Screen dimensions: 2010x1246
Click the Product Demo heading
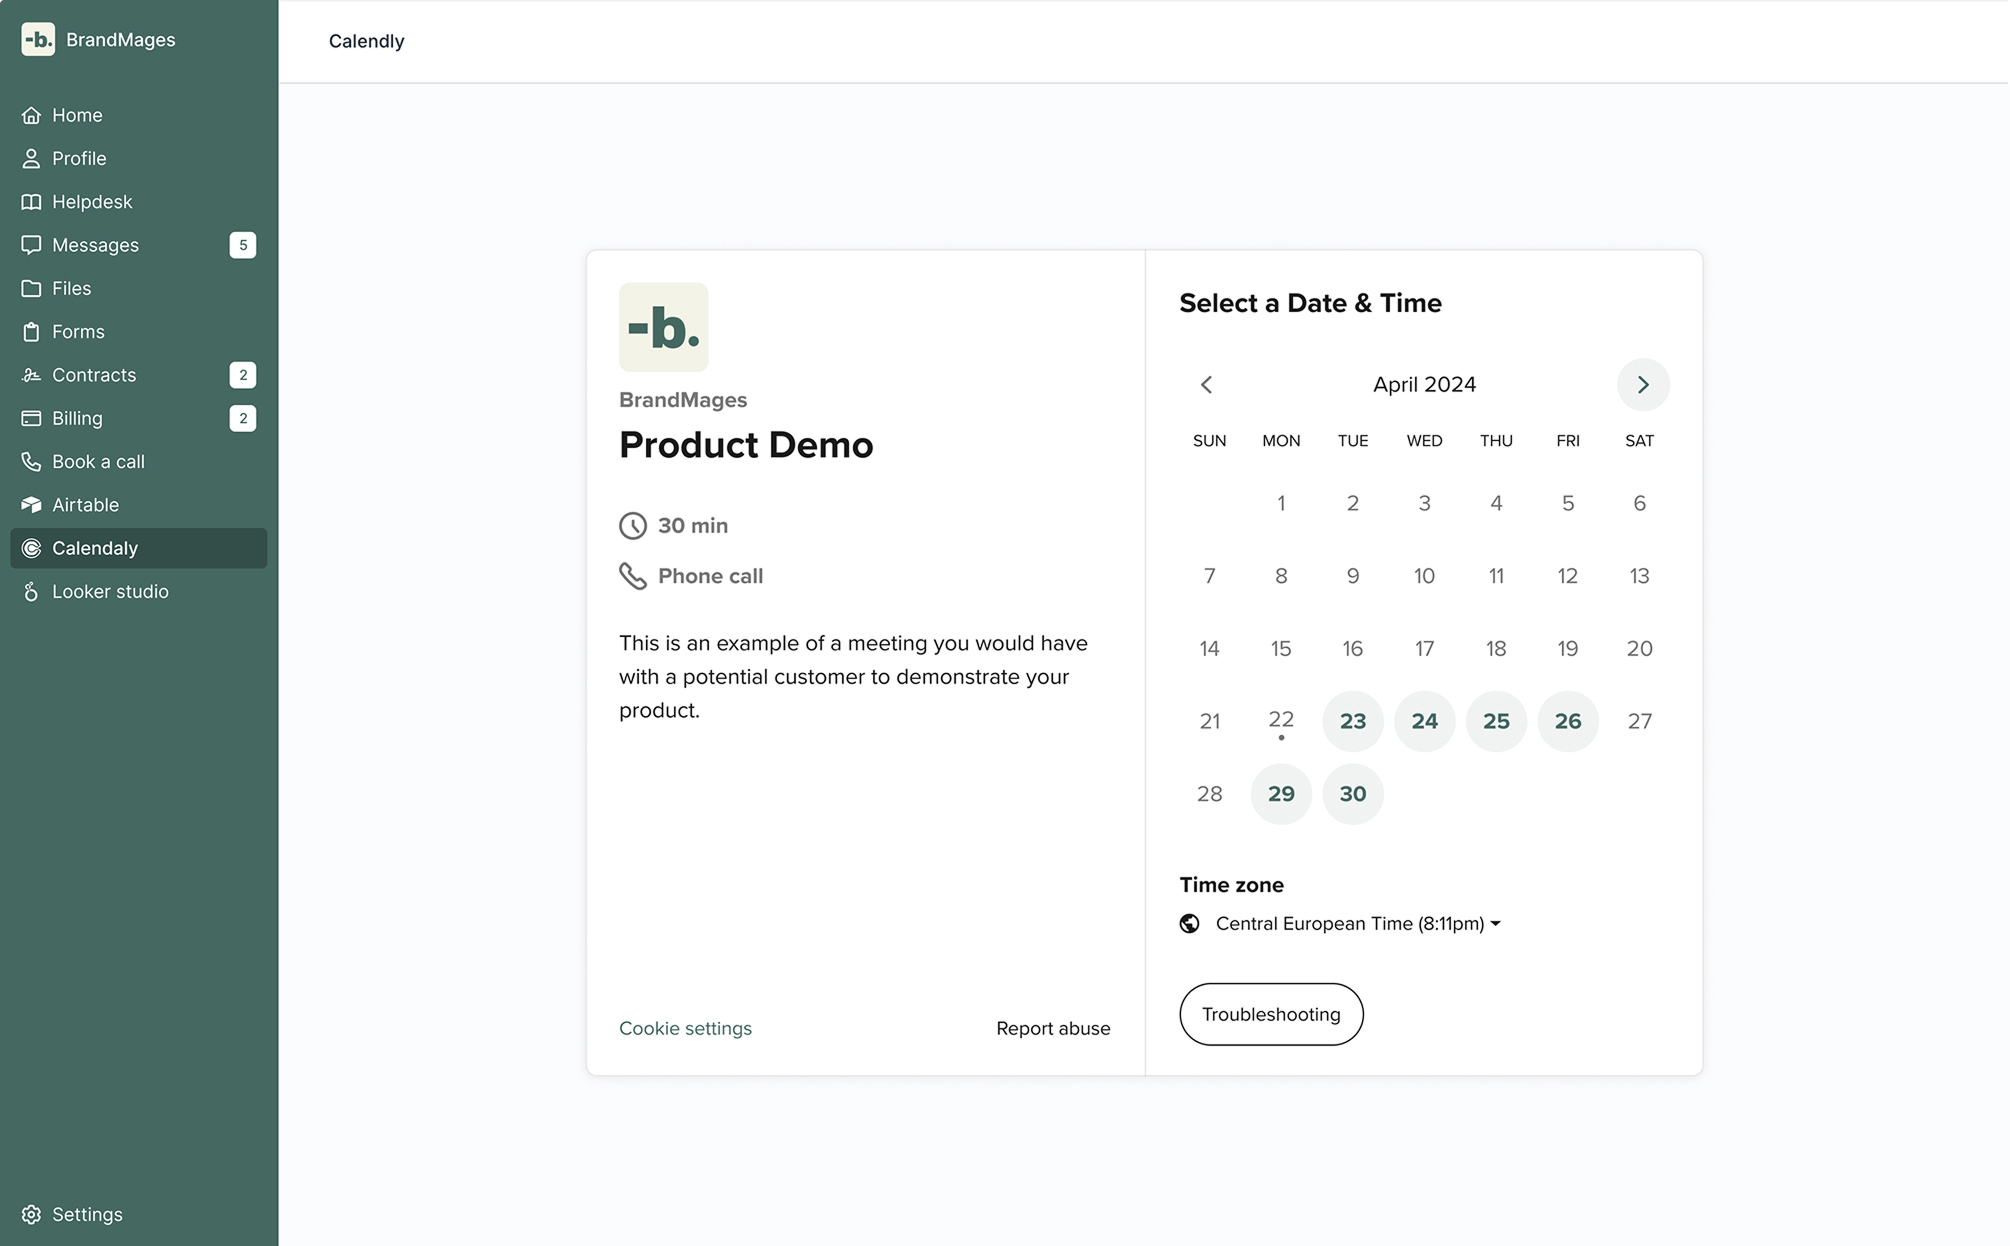(746, 445)
